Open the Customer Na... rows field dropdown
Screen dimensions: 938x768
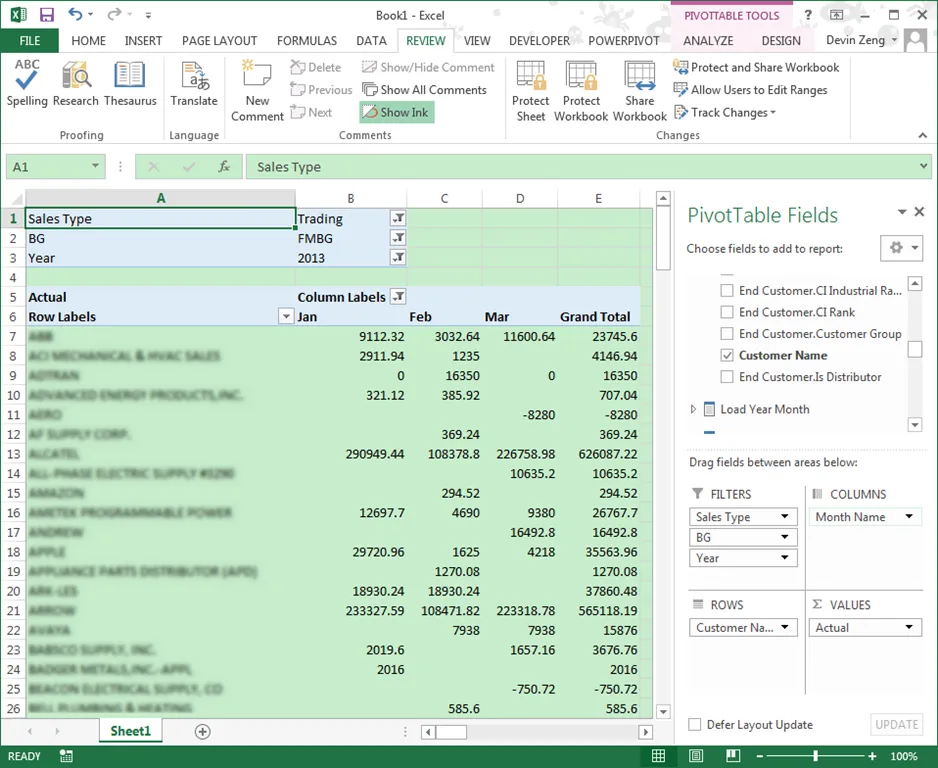(x=784, y=627)
